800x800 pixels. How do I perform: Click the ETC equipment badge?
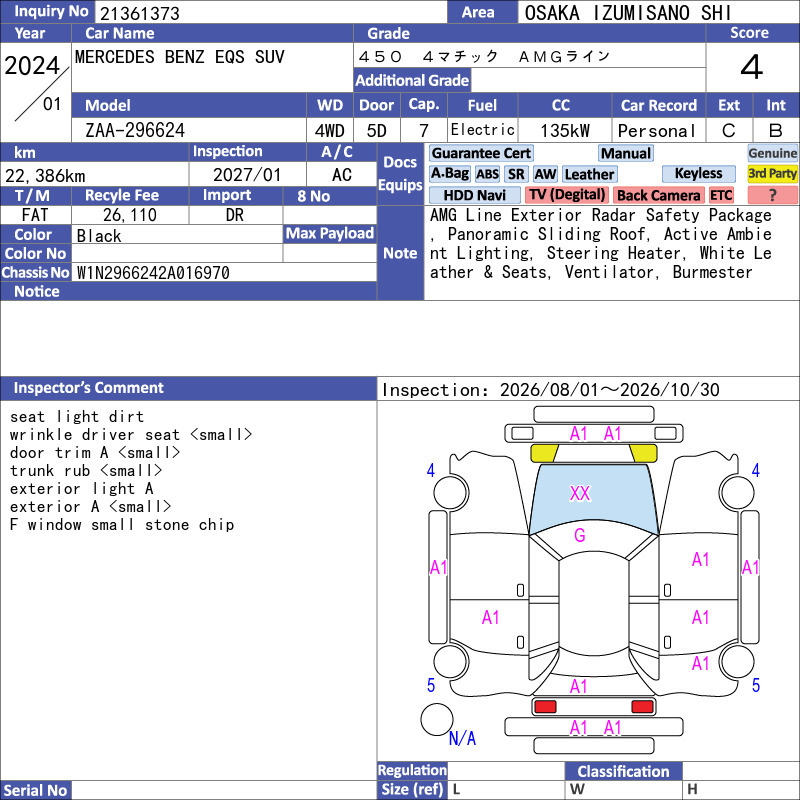[721, 195]
